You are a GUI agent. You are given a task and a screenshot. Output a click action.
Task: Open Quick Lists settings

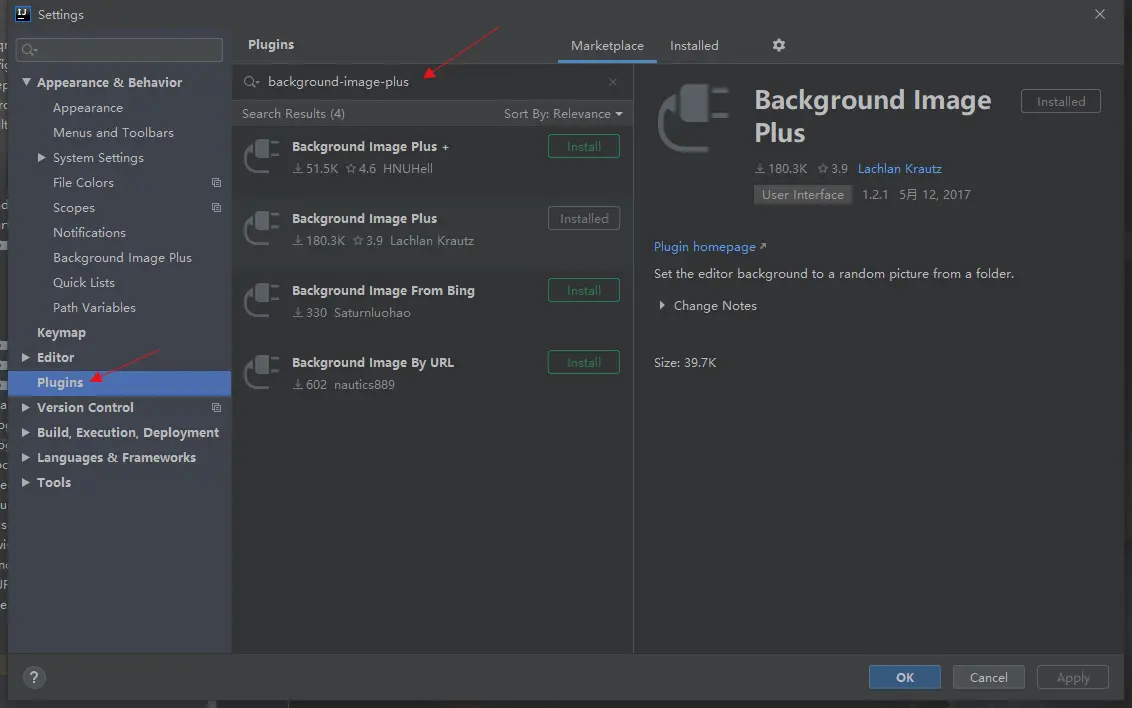click(84, 283)
